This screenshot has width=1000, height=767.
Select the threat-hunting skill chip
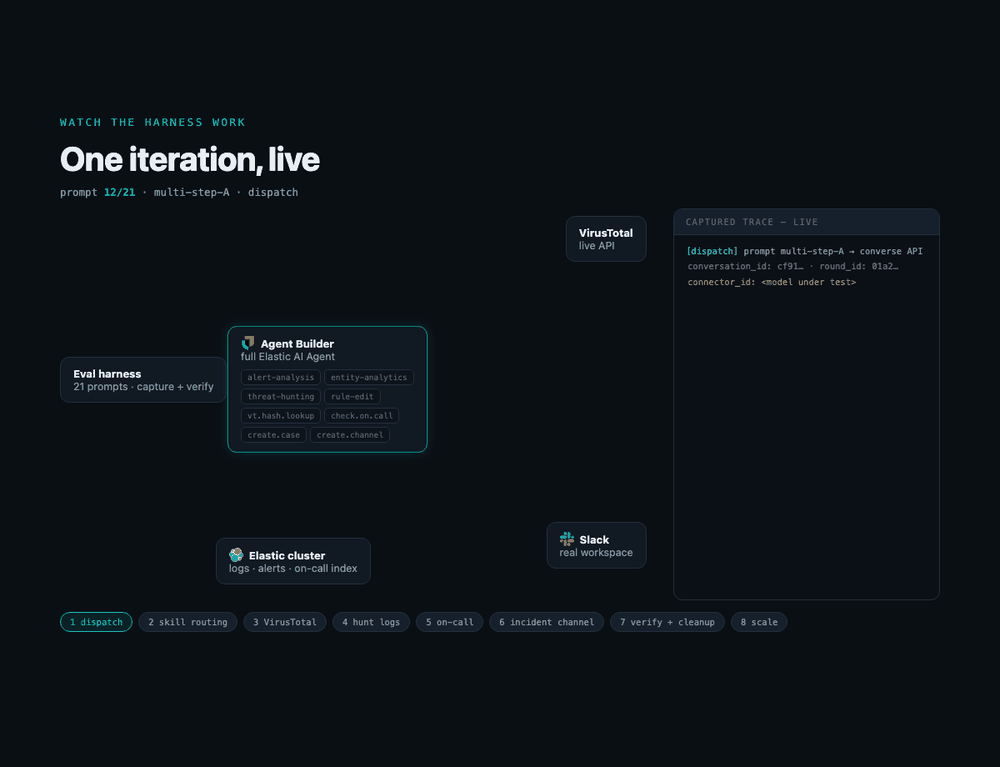pyautogui.click(x=281, y=397)
